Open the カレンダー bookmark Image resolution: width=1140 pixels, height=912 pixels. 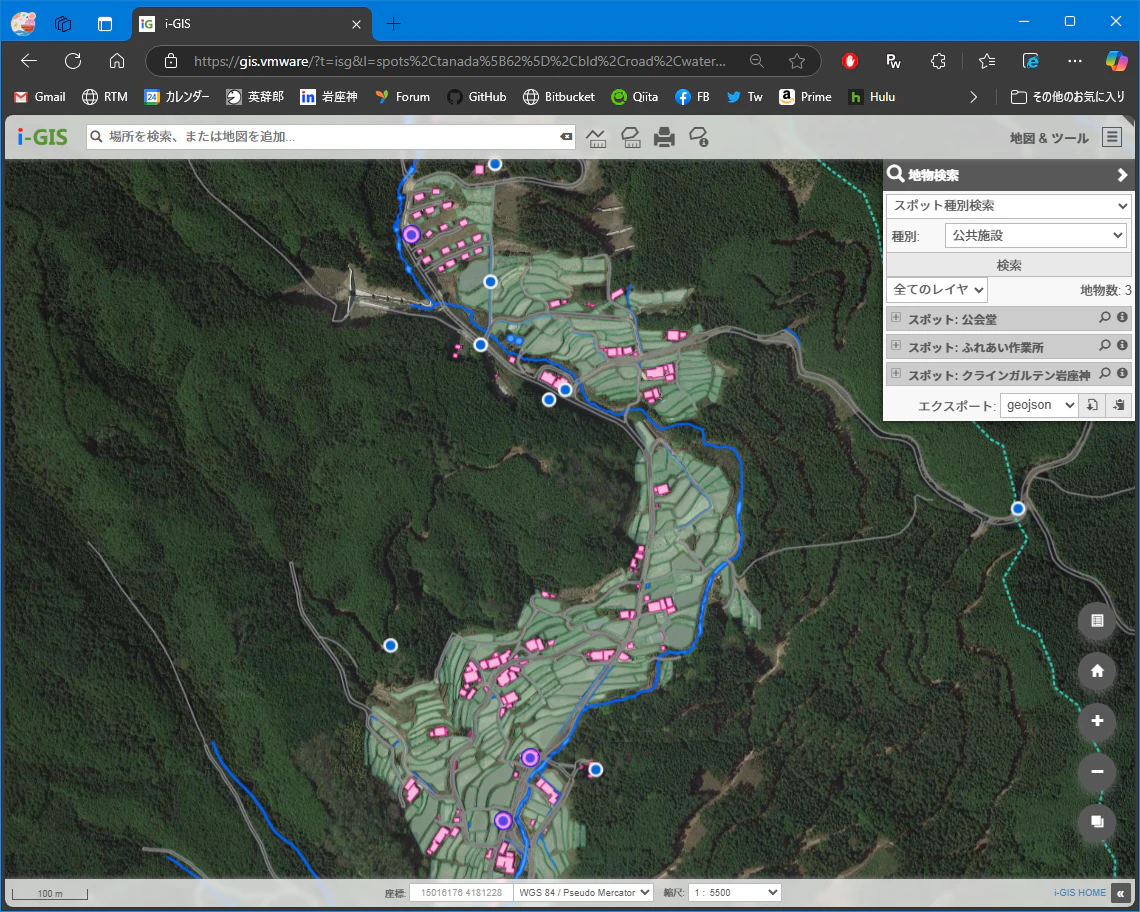pos(177,97)
